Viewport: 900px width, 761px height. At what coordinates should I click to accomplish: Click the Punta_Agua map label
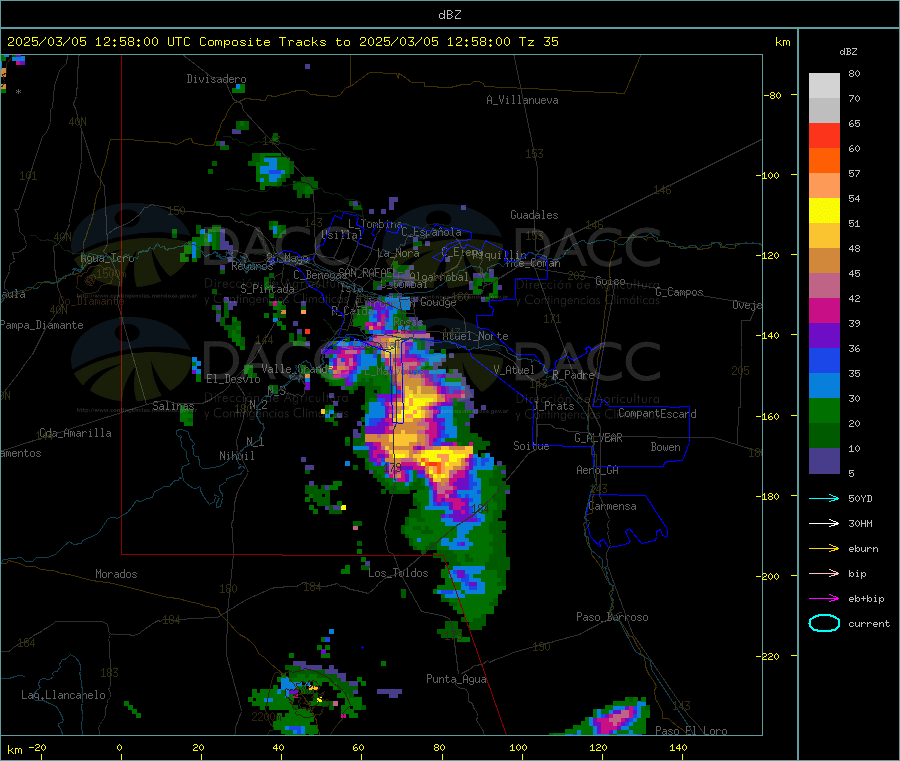point(457,679)
